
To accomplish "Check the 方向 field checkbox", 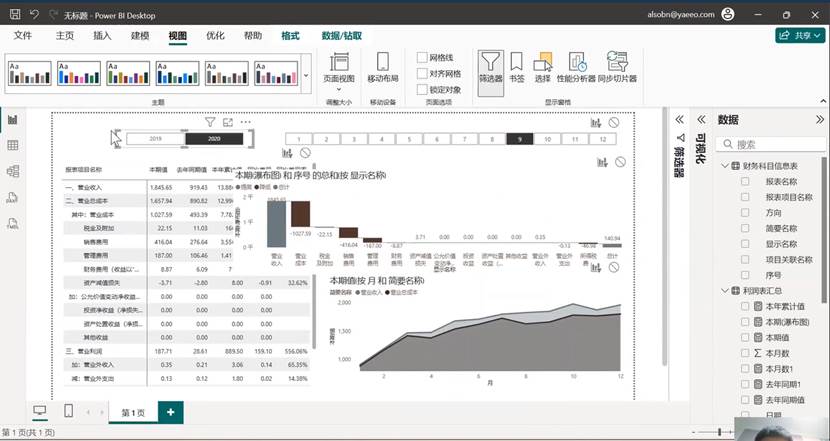I will pyautogui.click(x=745, y=212).
